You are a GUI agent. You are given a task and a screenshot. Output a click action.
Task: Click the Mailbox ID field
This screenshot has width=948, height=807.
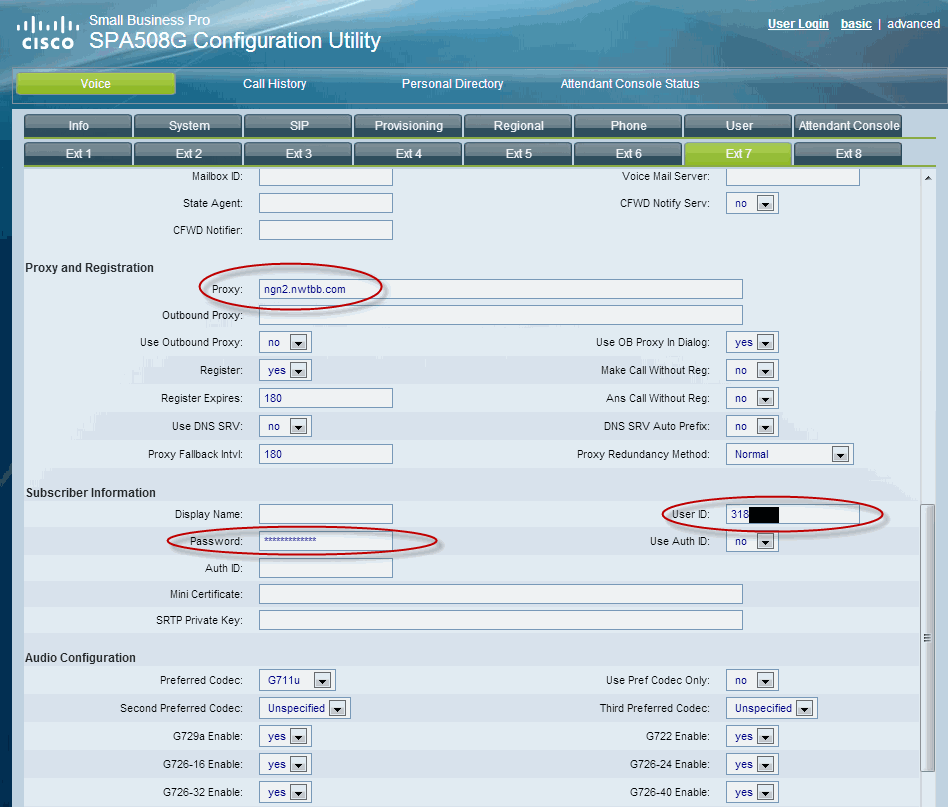[326, 177]
